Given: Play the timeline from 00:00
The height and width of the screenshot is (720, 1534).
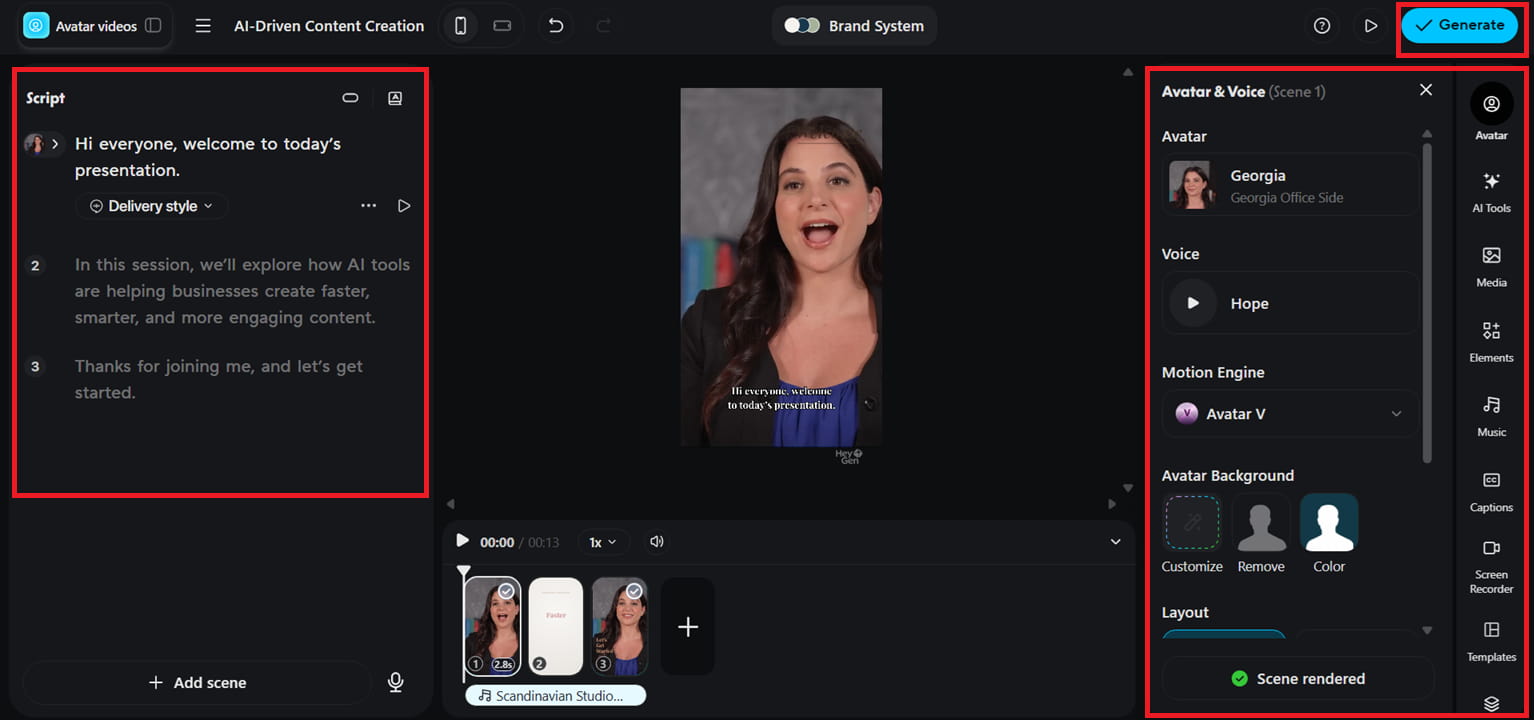Looking at the screenshot, I should [462, 541].
